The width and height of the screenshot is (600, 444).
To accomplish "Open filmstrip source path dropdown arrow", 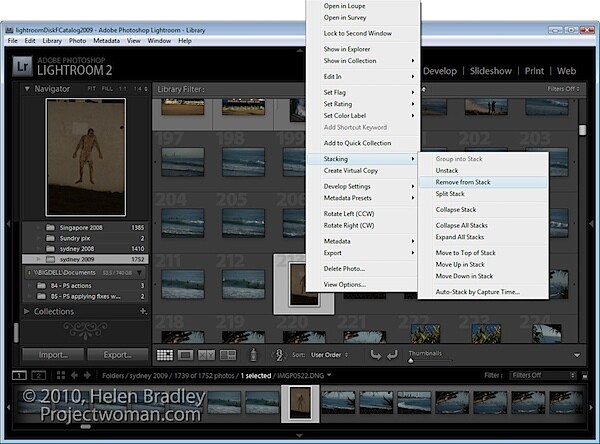I will [x=329, y=375].
